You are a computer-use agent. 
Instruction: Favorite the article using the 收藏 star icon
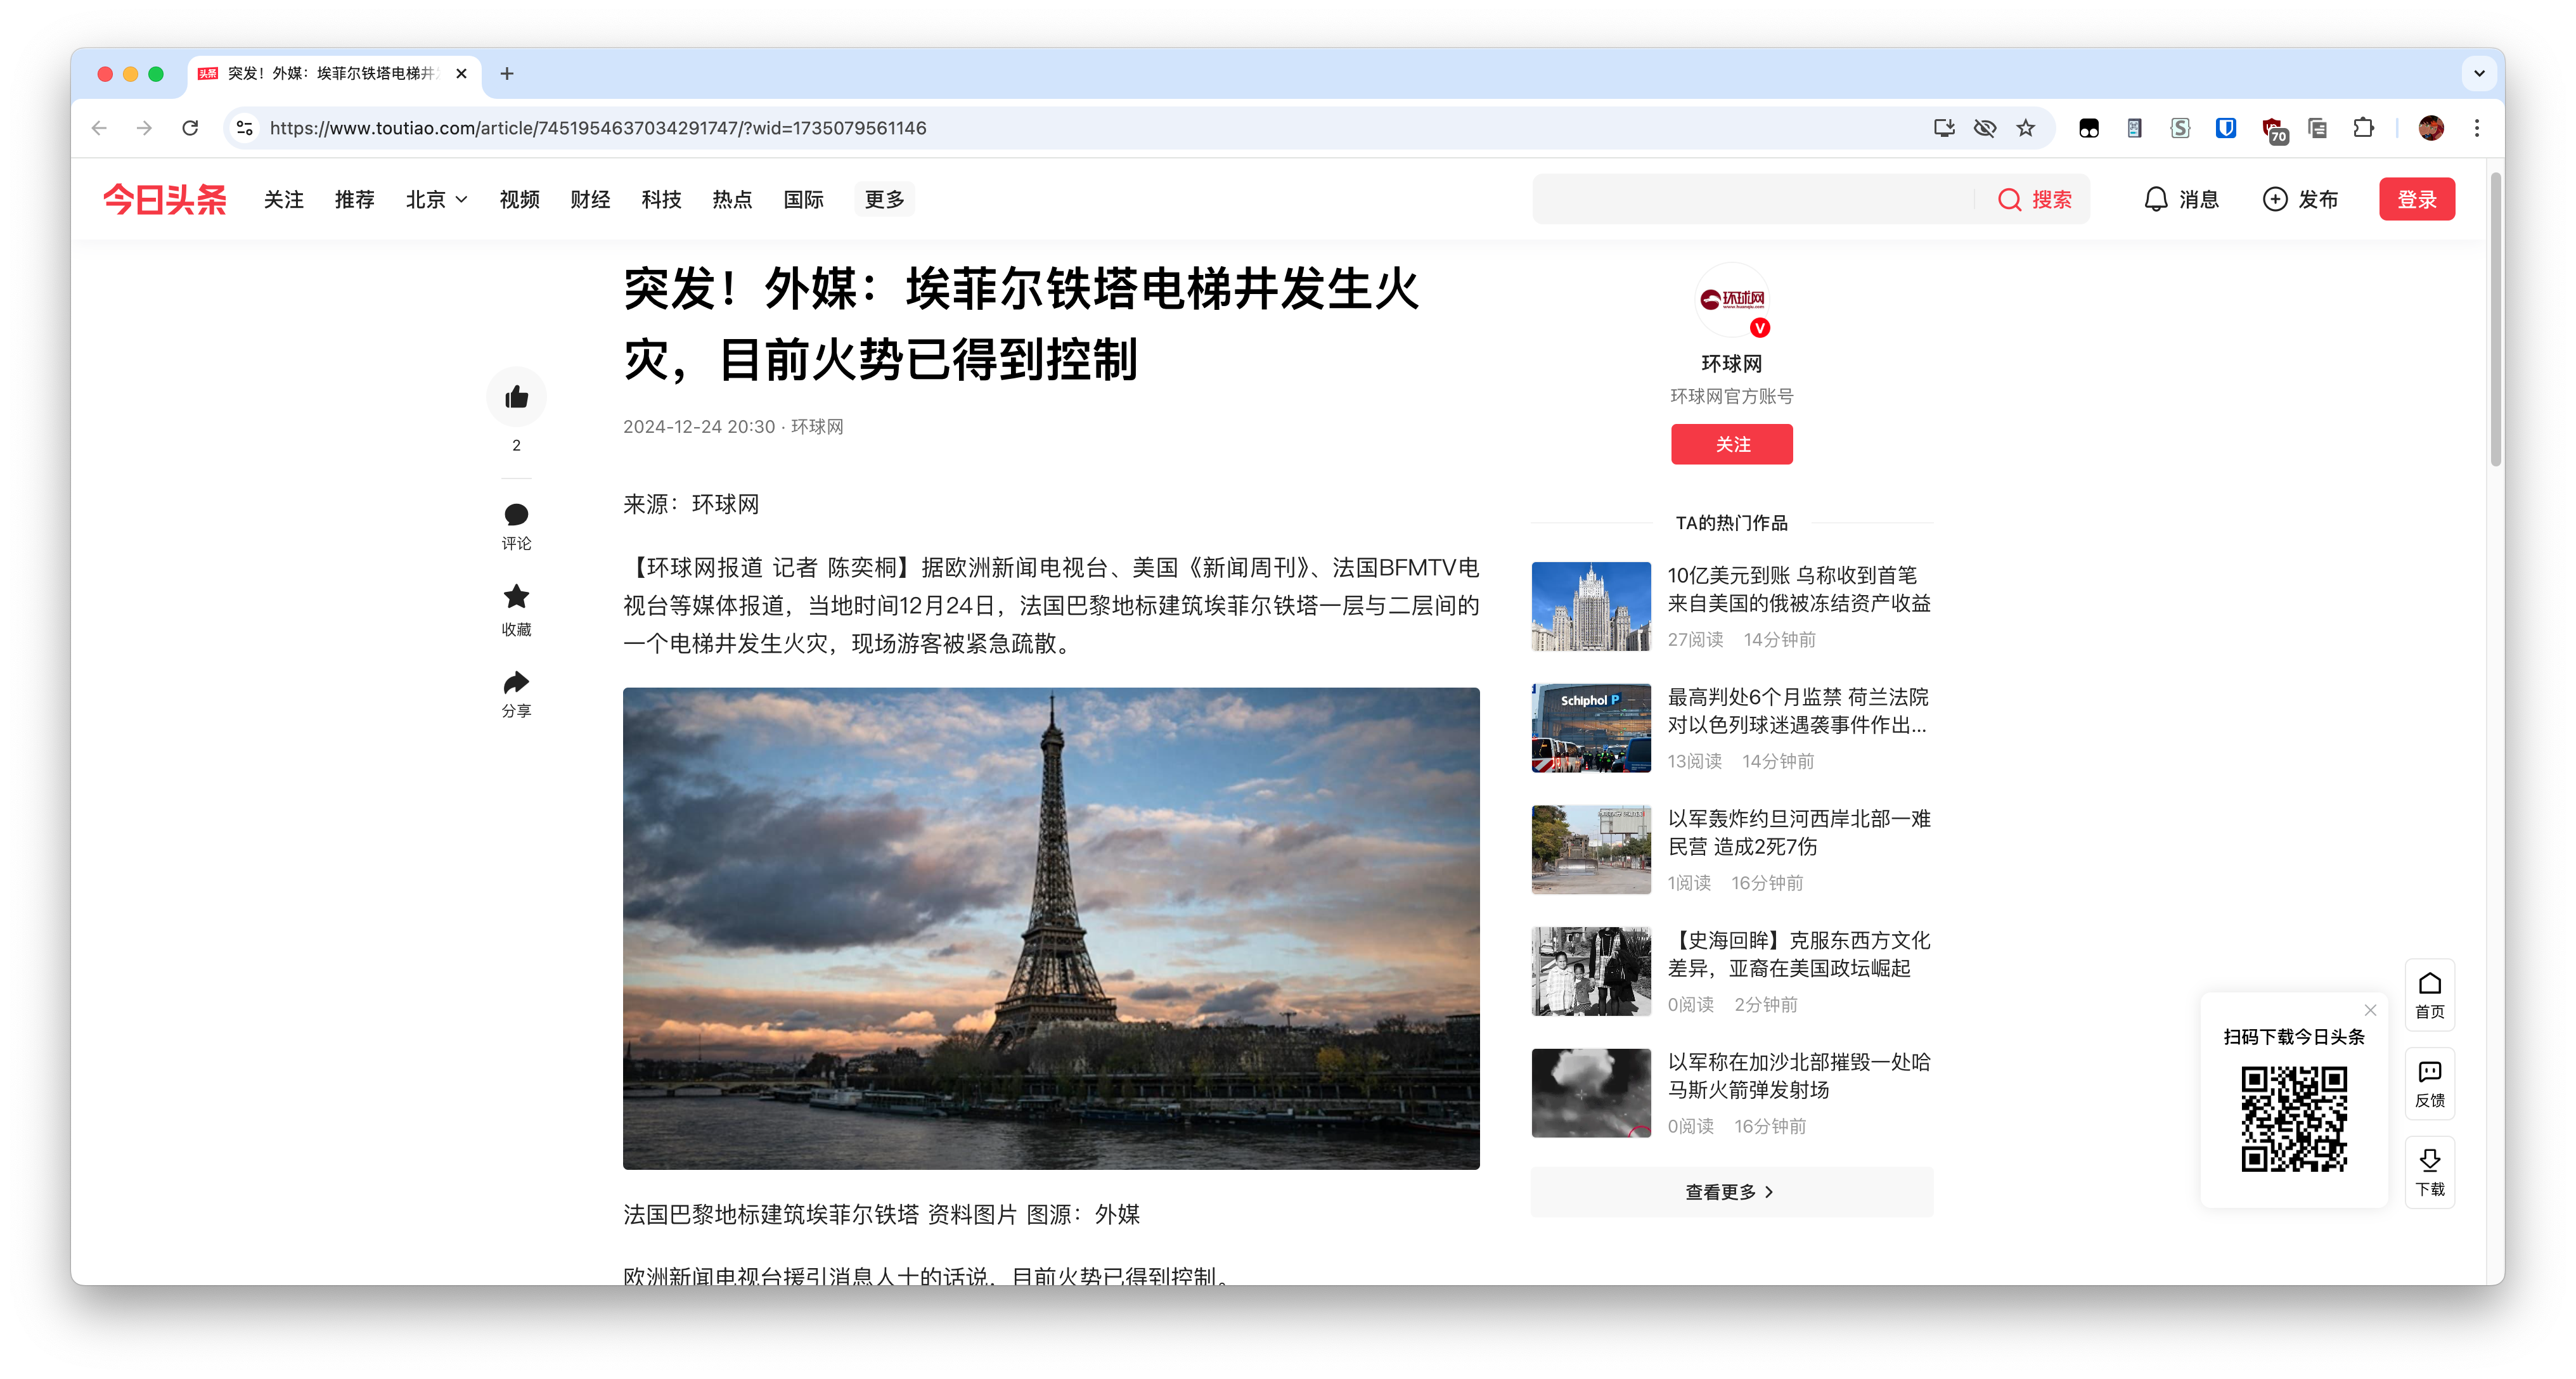point(516,597)
